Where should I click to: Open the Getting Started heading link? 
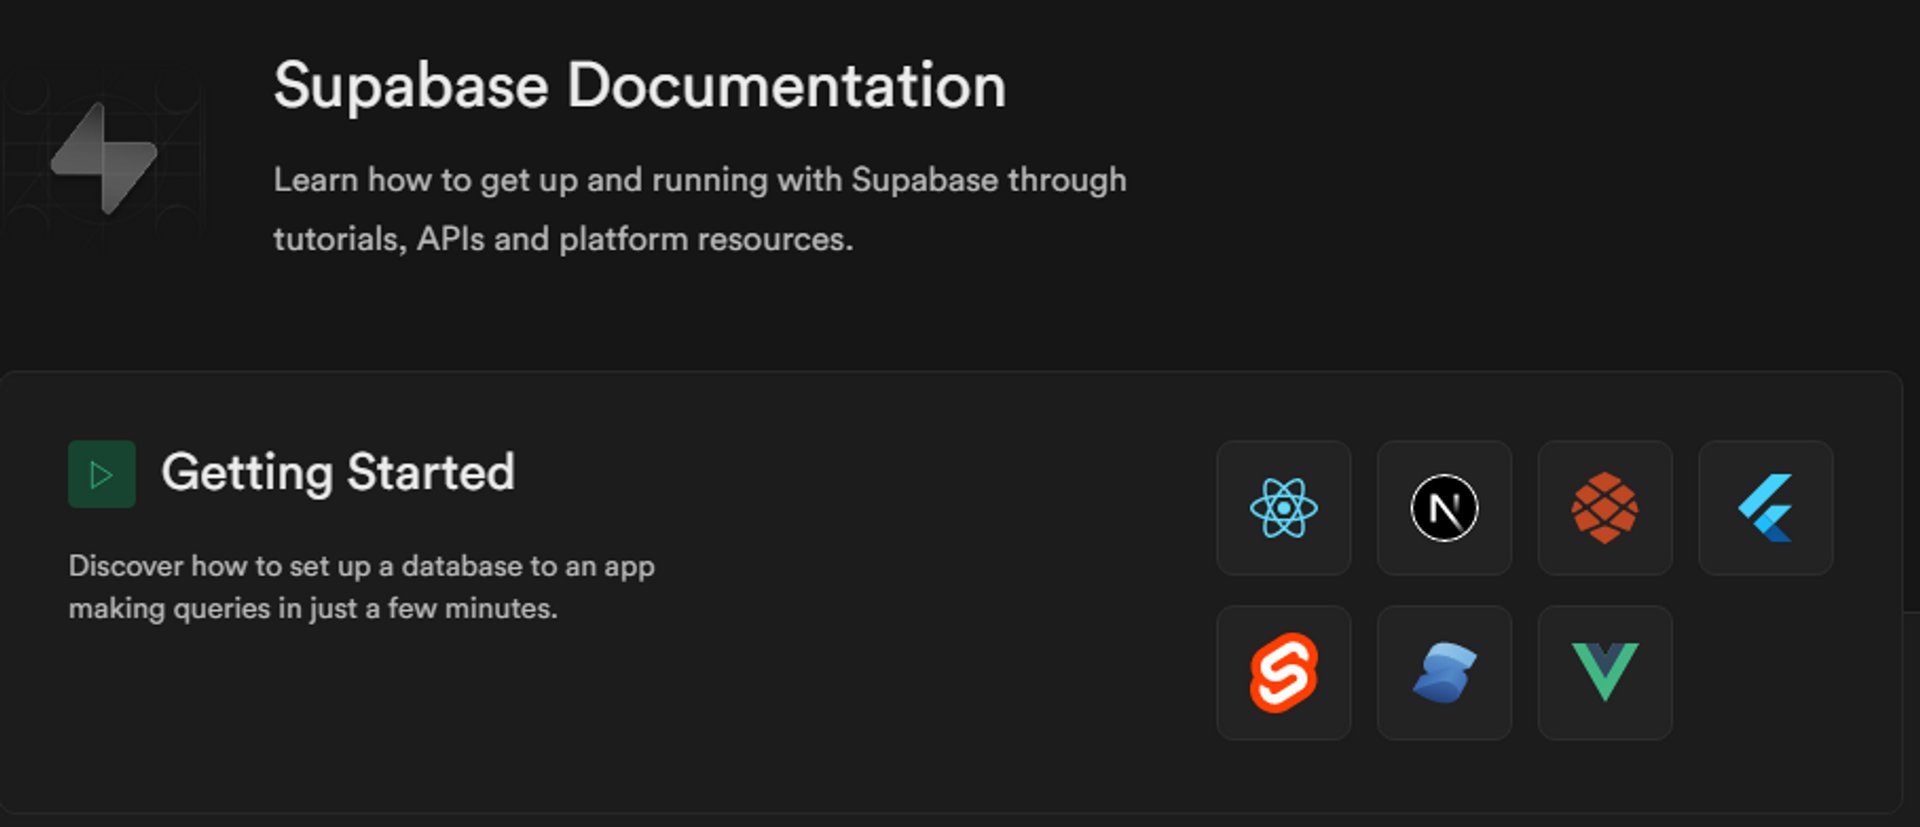(x=338, y=473)
